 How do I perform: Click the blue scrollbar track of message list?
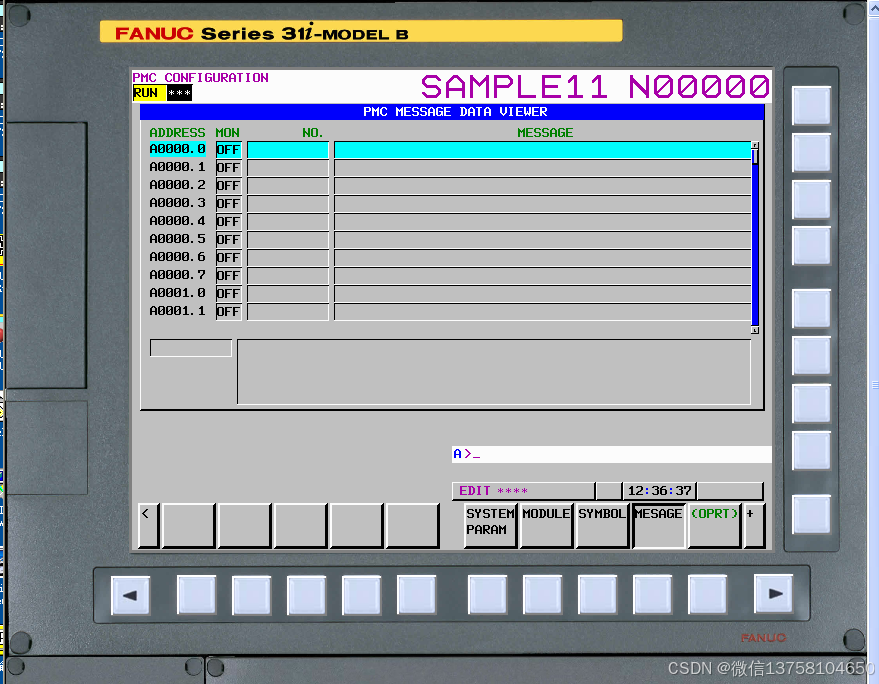pyautogui.click(x=755, y=244)
